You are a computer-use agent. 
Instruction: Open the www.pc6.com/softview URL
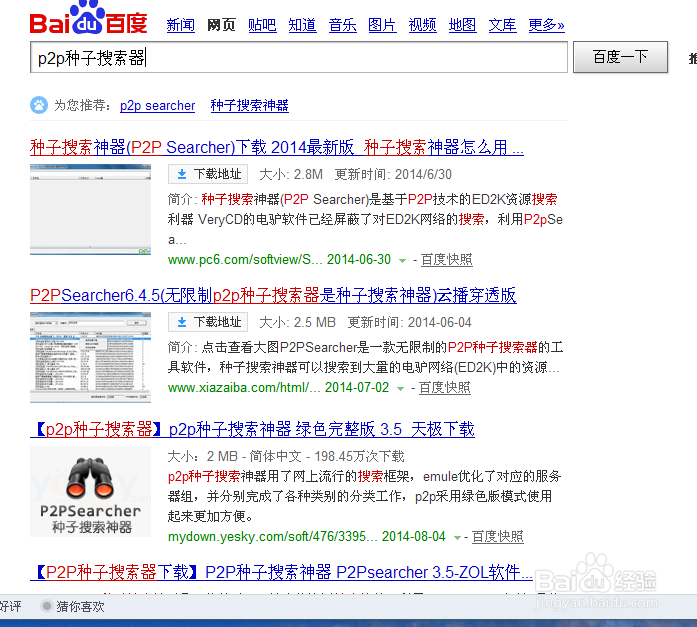point(245,260)
